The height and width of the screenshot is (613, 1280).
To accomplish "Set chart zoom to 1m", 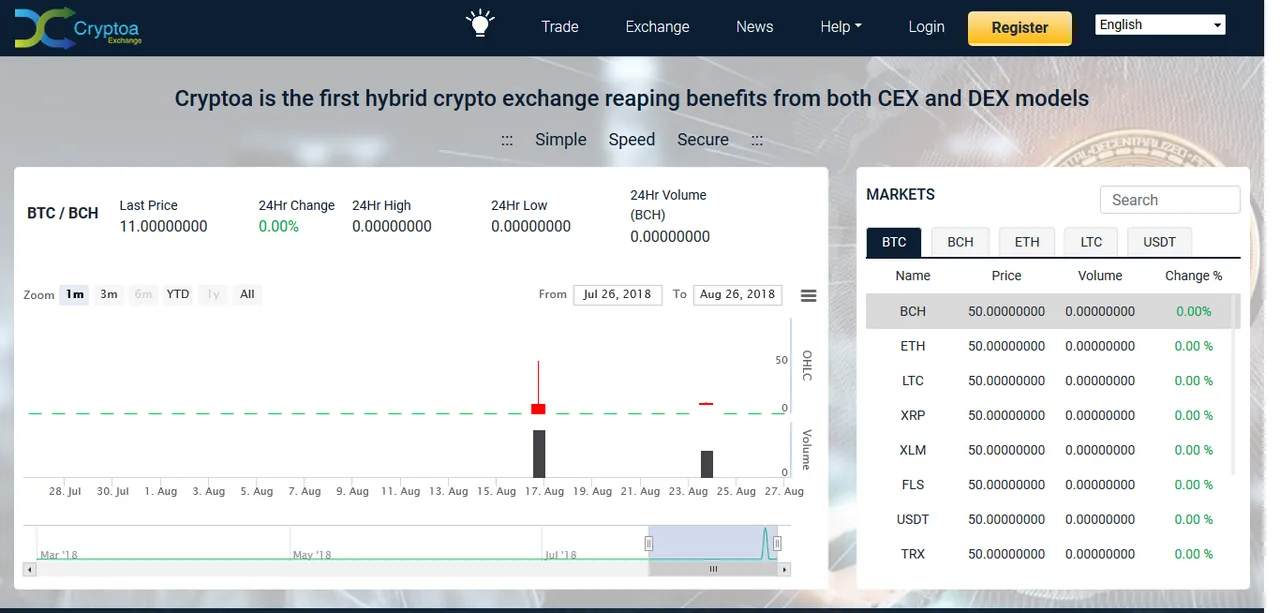I will 74,294.
